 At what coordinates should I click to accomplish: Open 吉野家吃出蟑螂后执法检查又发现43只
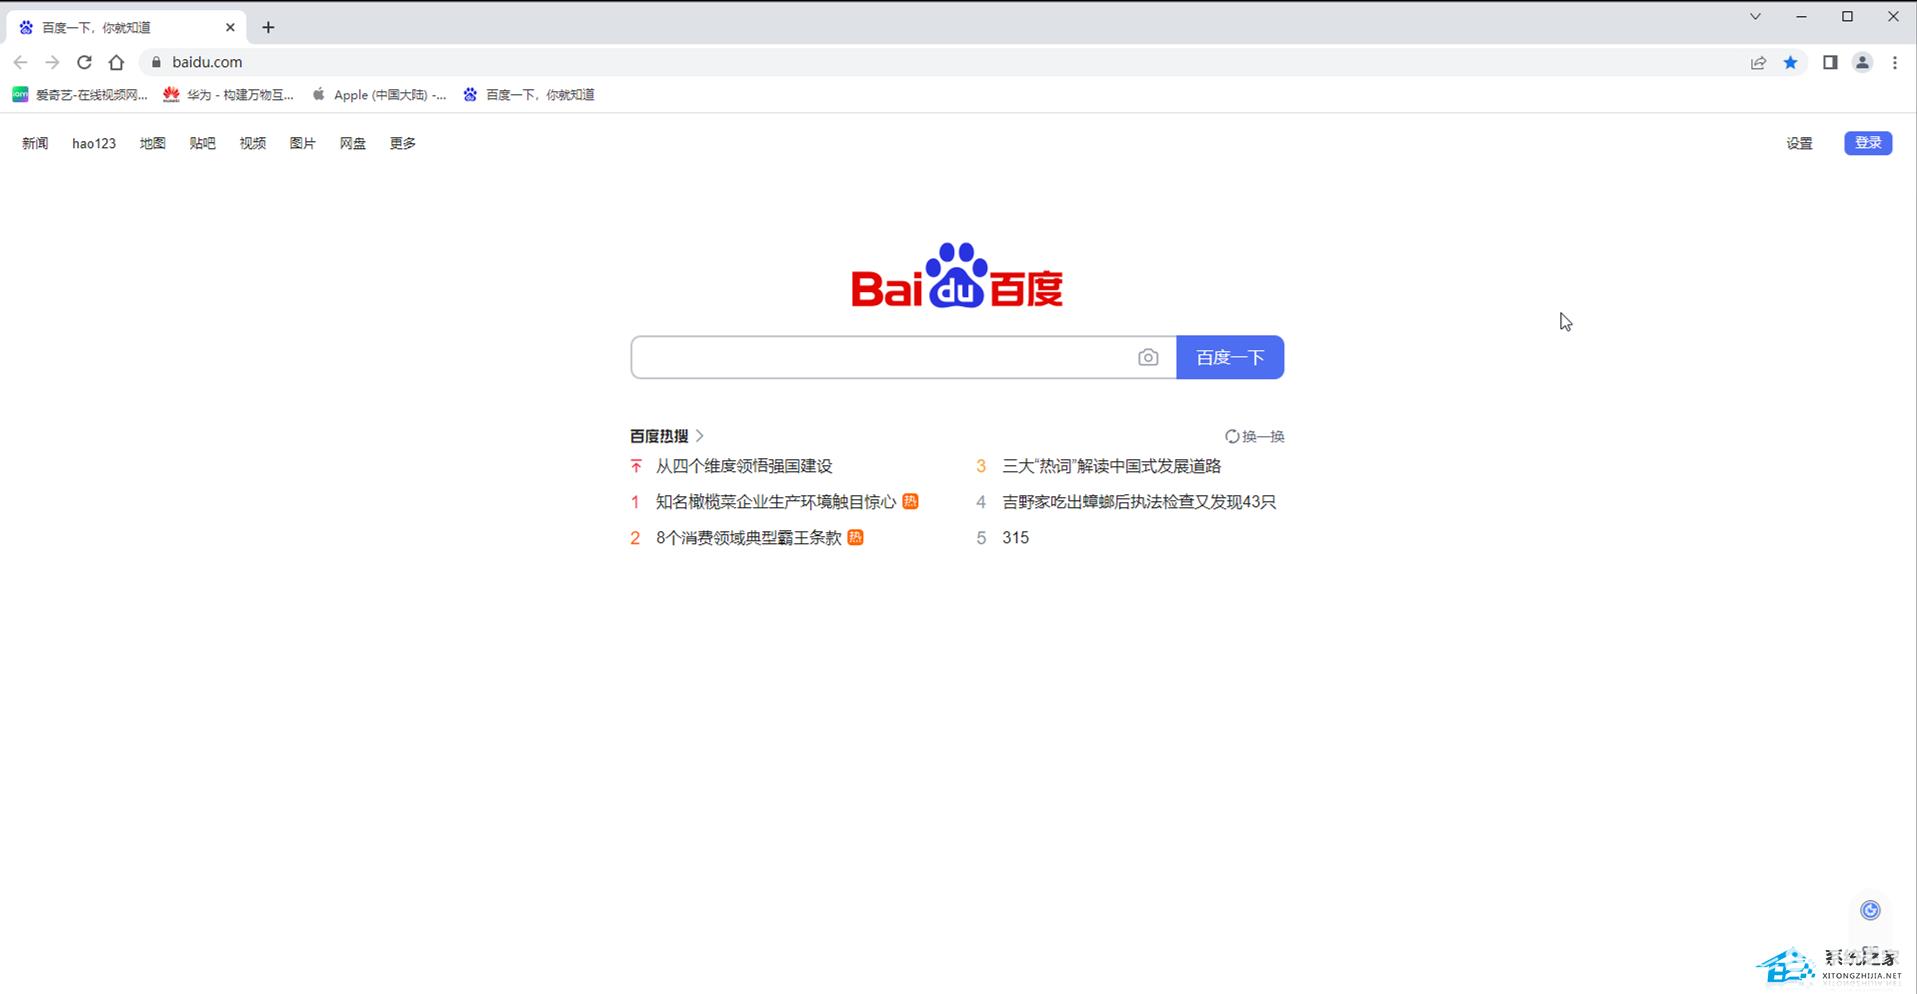click(1139, 502)
